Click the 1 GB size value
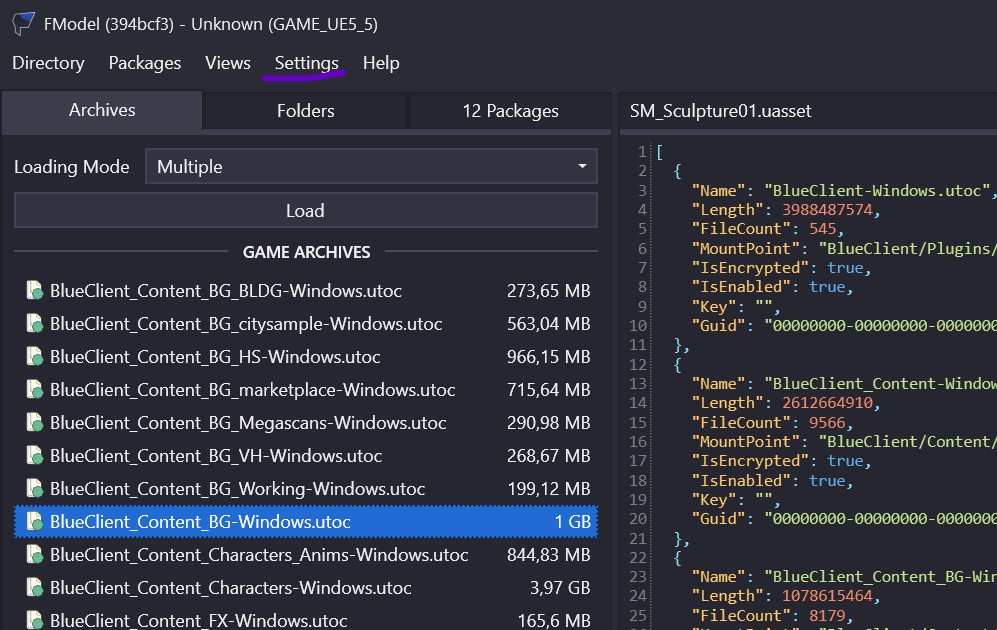Screen dimensions: 997x630 tap(573, 522)
